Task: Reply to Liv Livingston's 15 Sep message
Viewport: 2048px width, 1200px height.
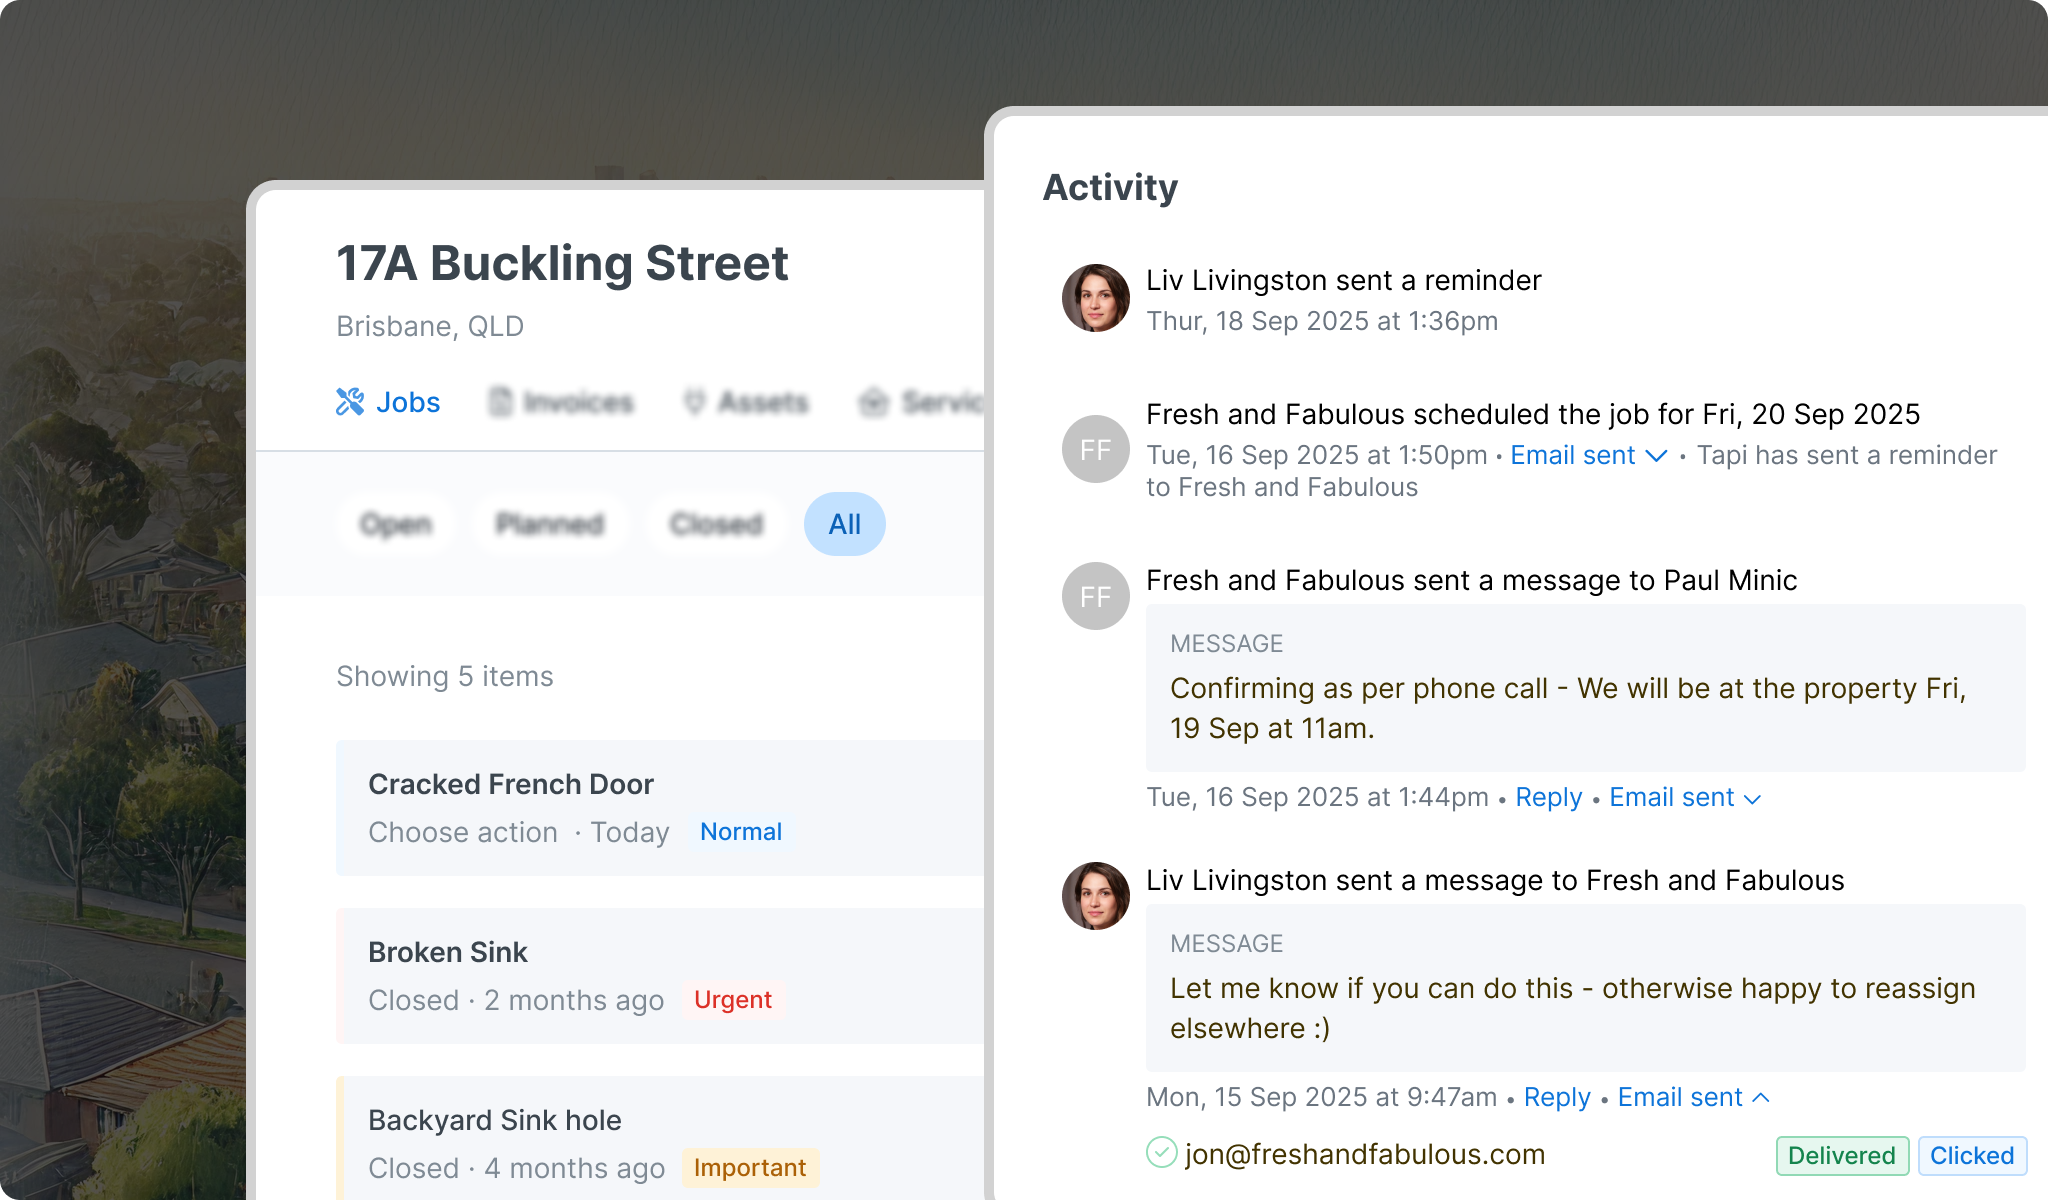Action: pyautogui.click(x=1557, y=1097)
